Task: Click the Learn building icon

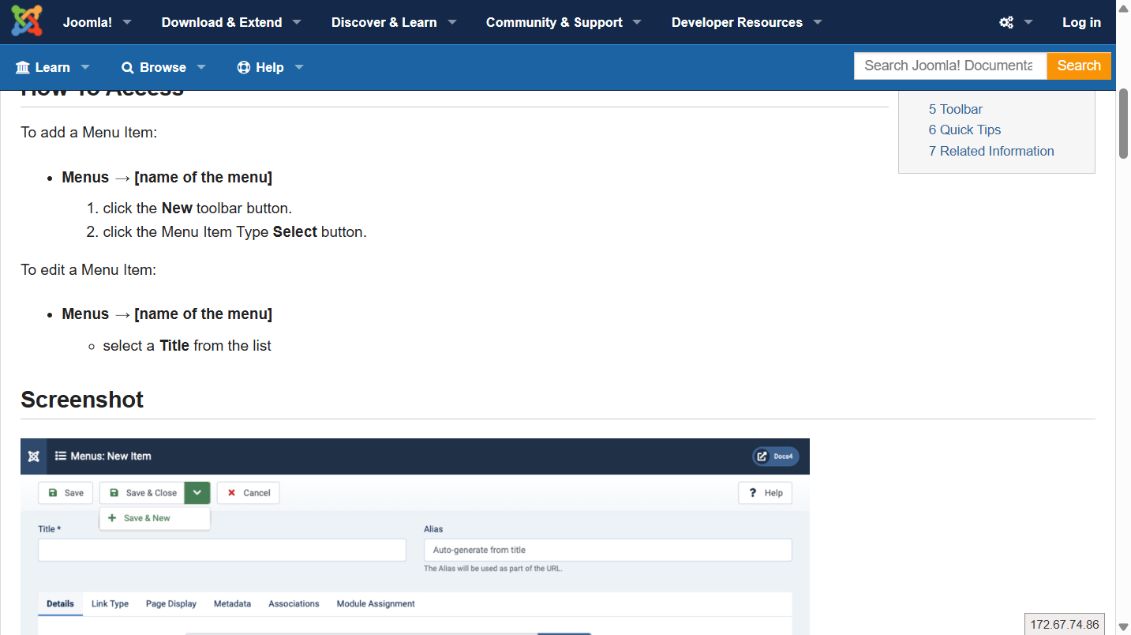Action: 22,67
